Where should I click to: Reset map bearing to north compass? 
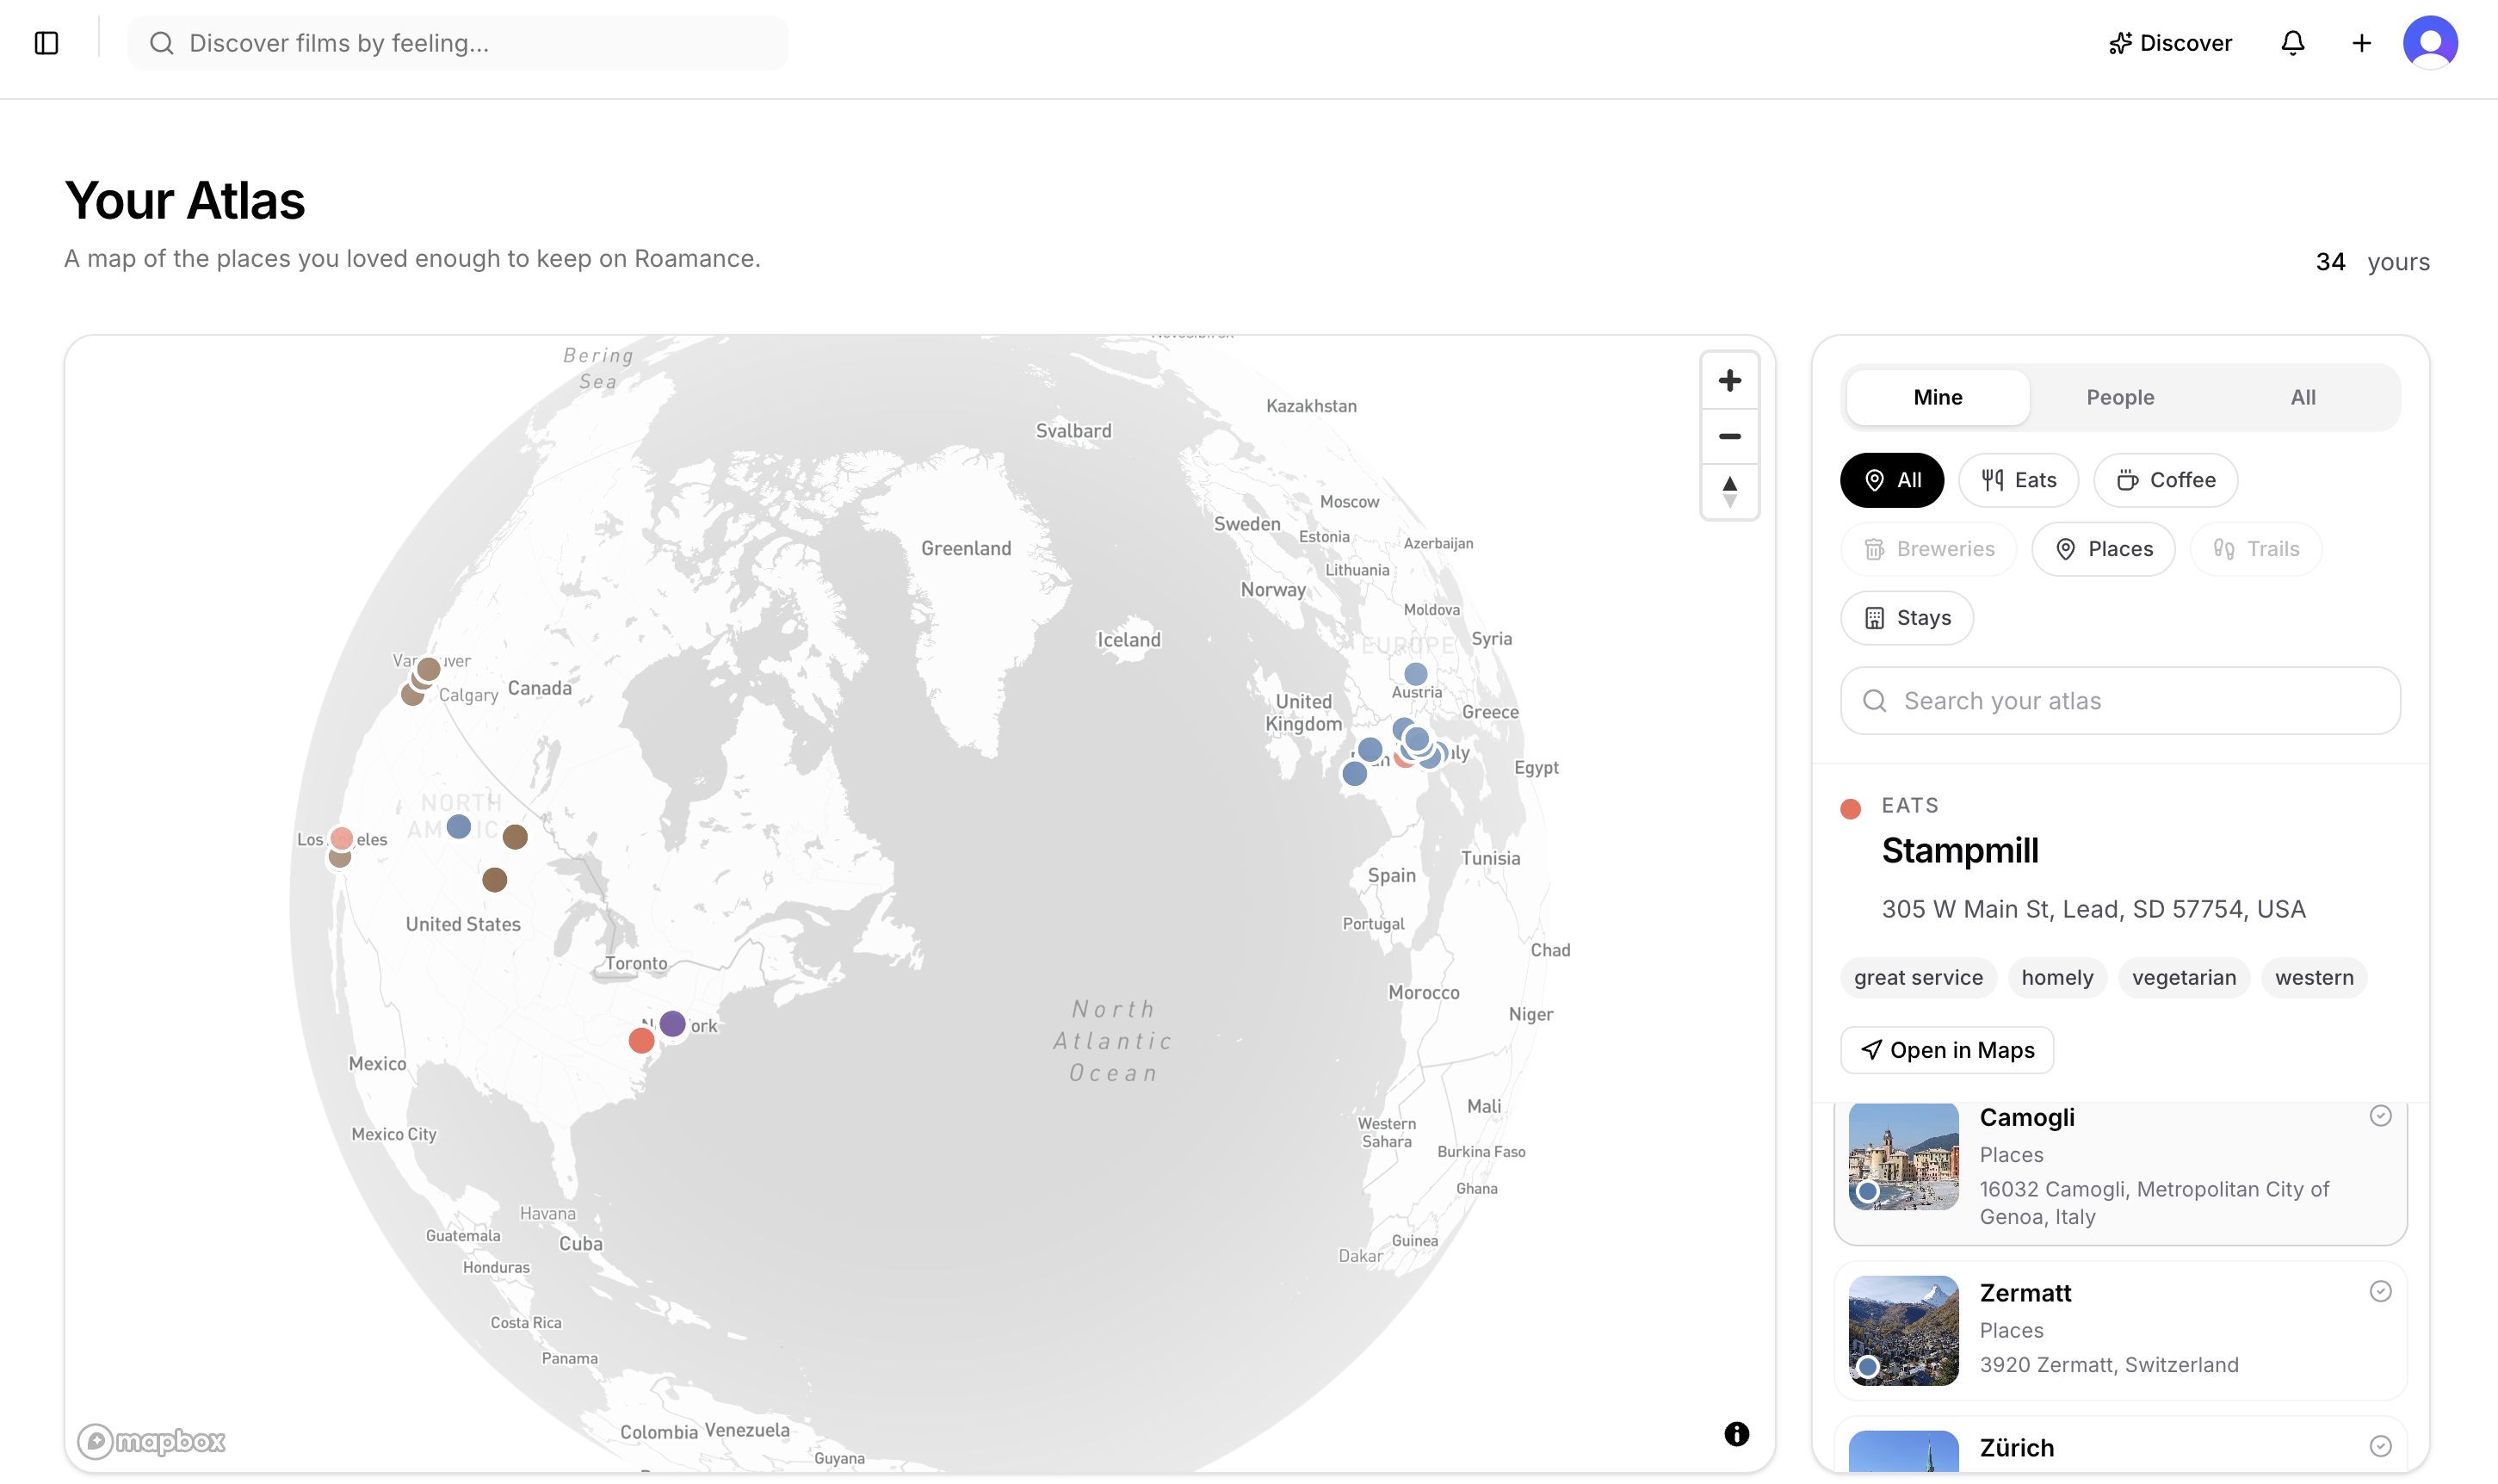tap(1729, 492)
